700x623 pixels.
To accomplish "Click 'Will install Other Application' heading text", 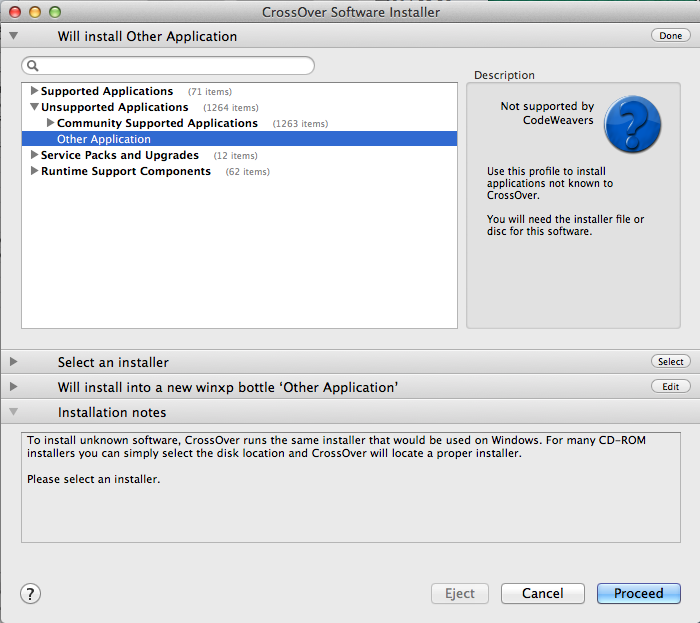I will pos(147,37).
